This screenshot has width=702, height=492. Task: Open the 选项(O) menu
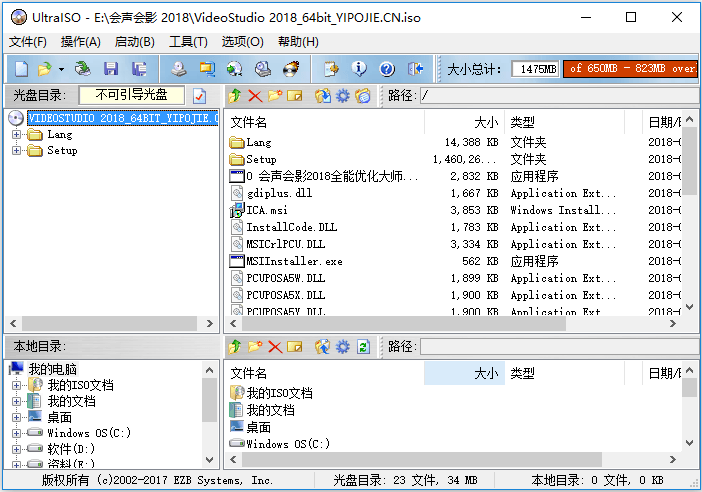(243, 42)
